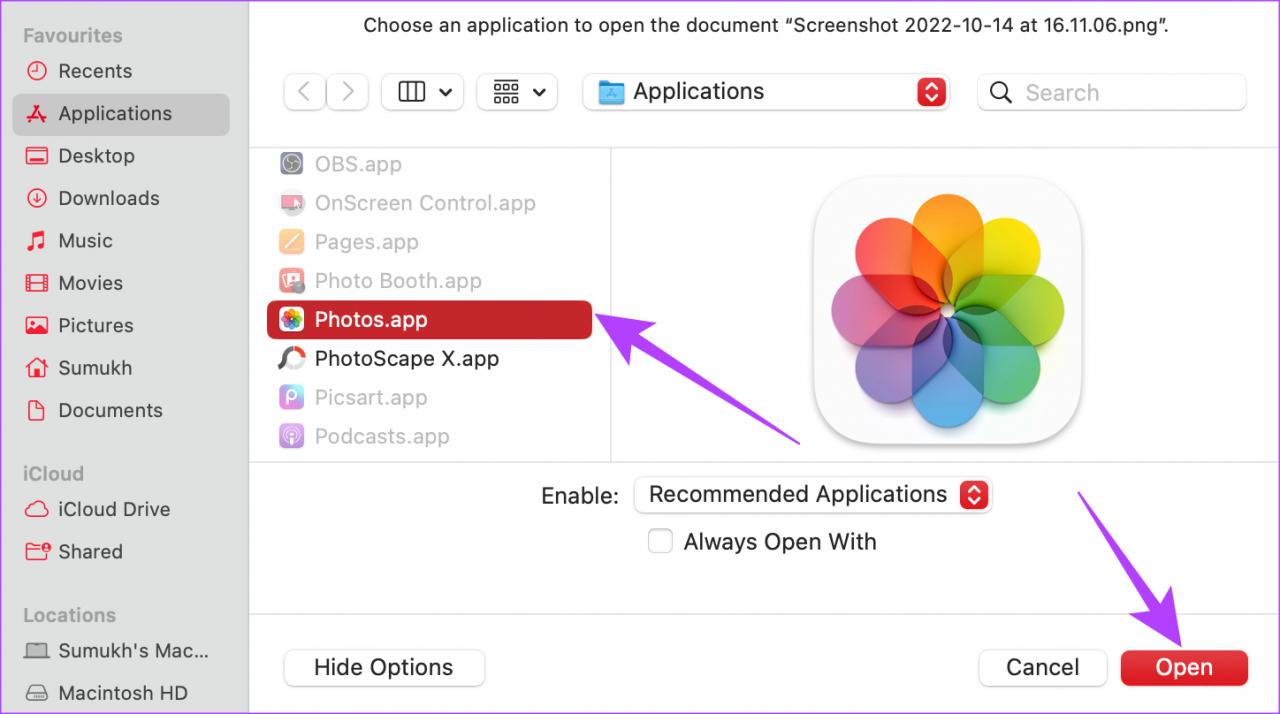Click the Downloads arrow icon in sidebar

click(37, 198)
